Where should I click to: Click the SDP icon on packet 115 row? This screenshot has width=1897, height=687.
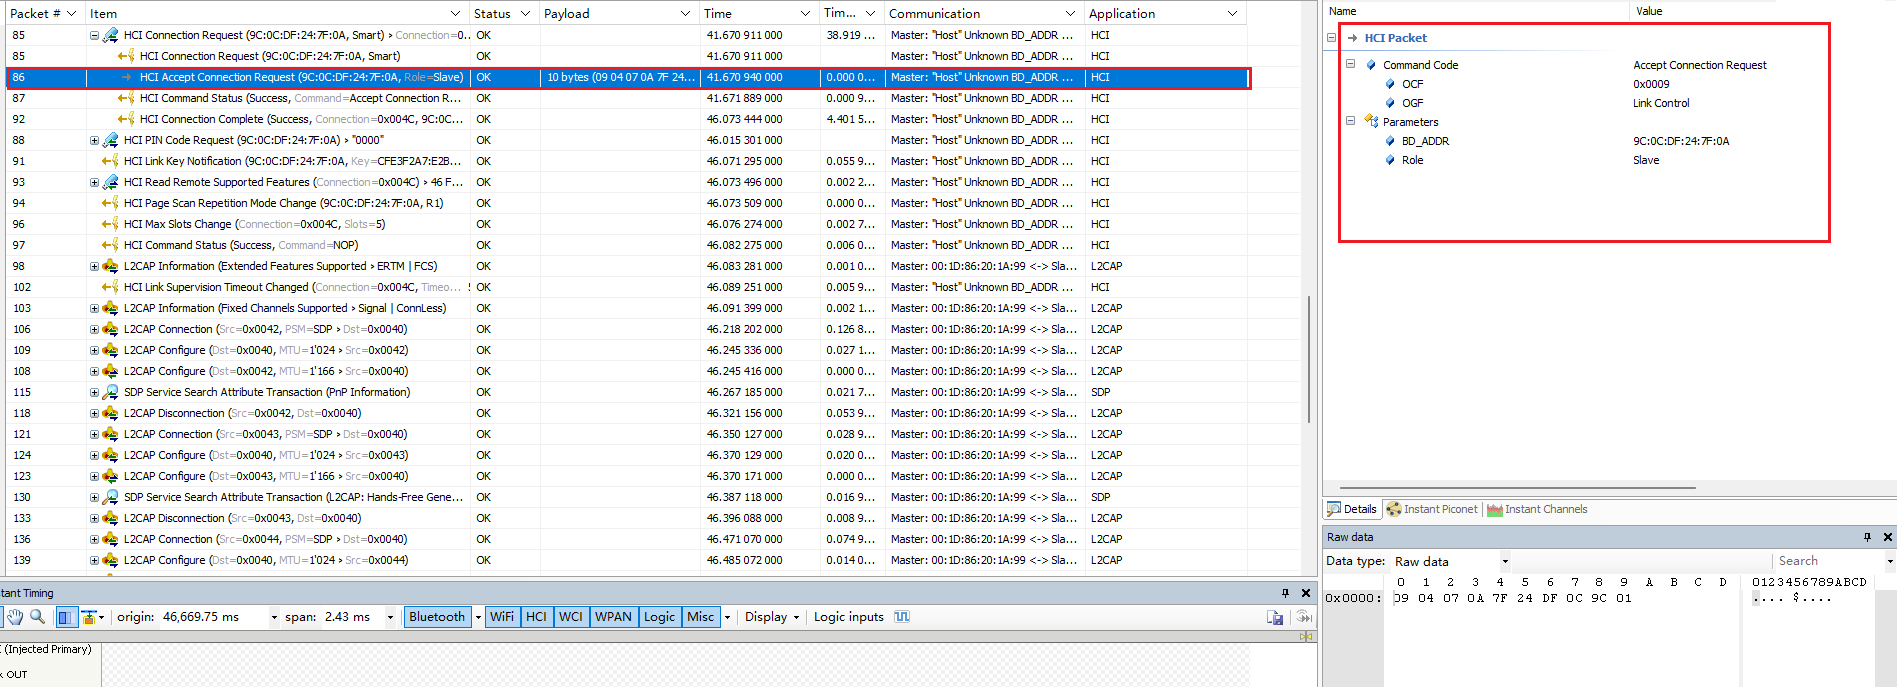(111, 392)
